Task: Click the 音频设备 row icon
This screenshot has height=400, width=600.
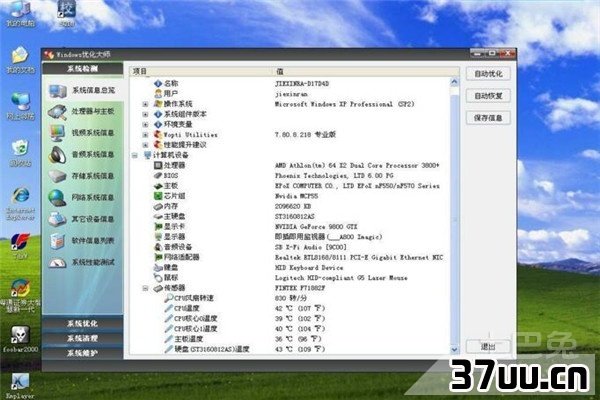Action: pyautogui.click(x=158, y=247)
